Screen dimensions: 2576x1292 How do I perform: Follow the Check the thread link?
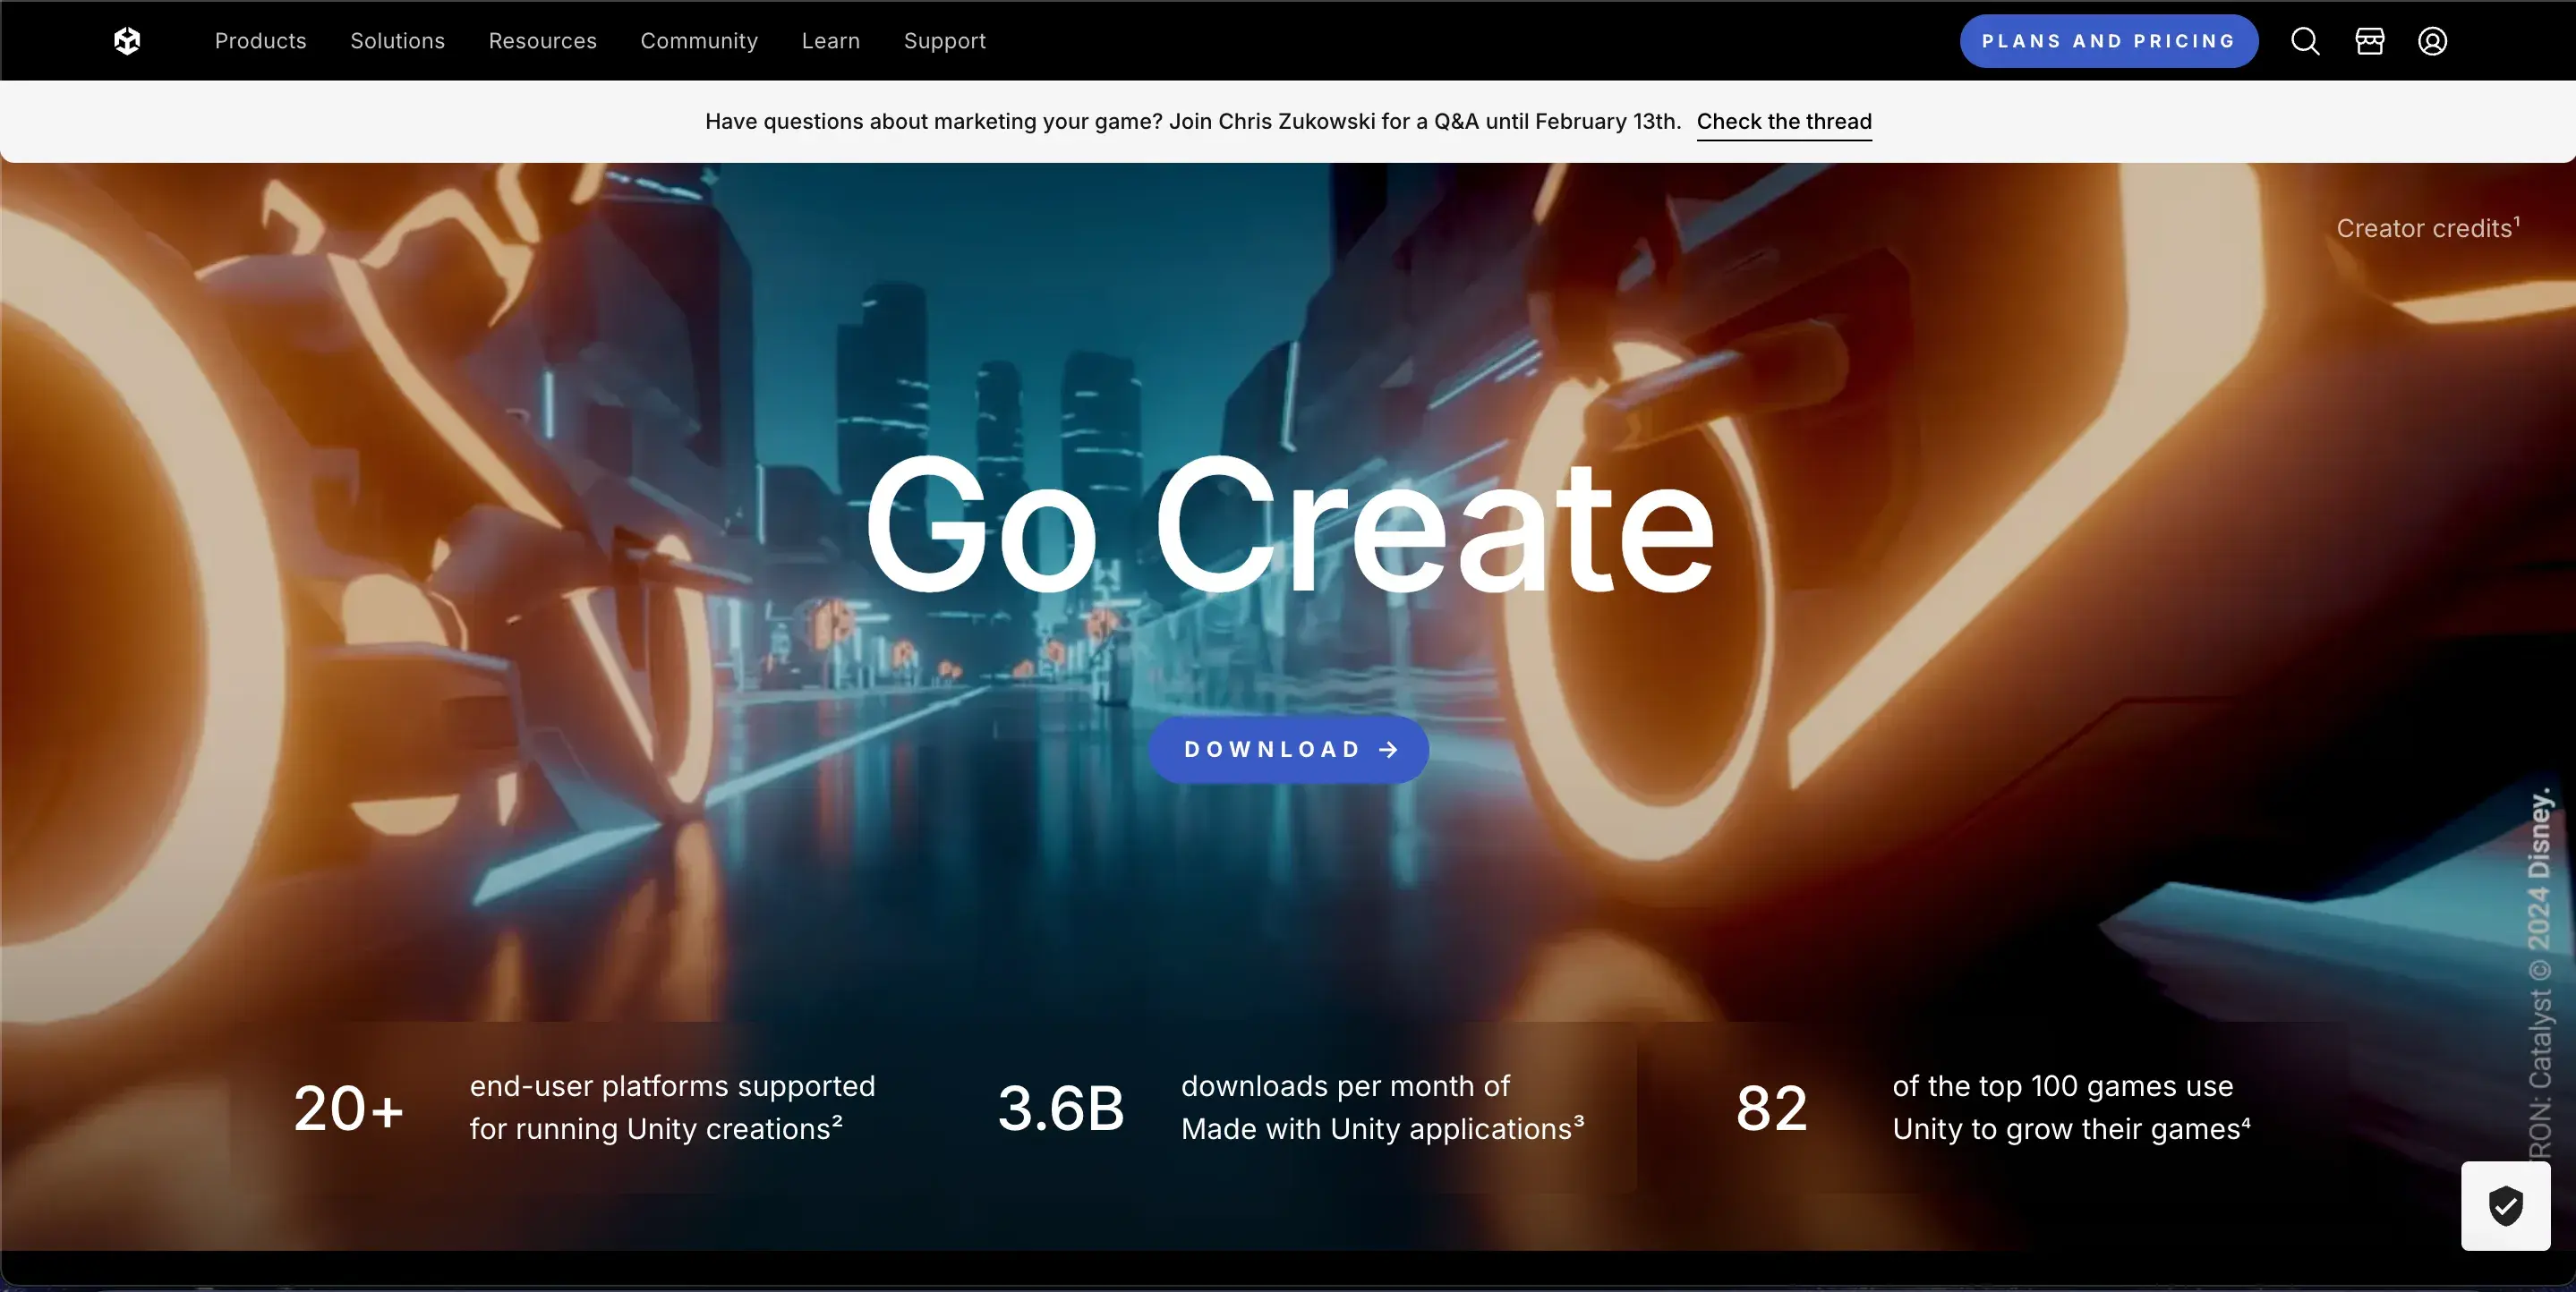coord(1784,121)
